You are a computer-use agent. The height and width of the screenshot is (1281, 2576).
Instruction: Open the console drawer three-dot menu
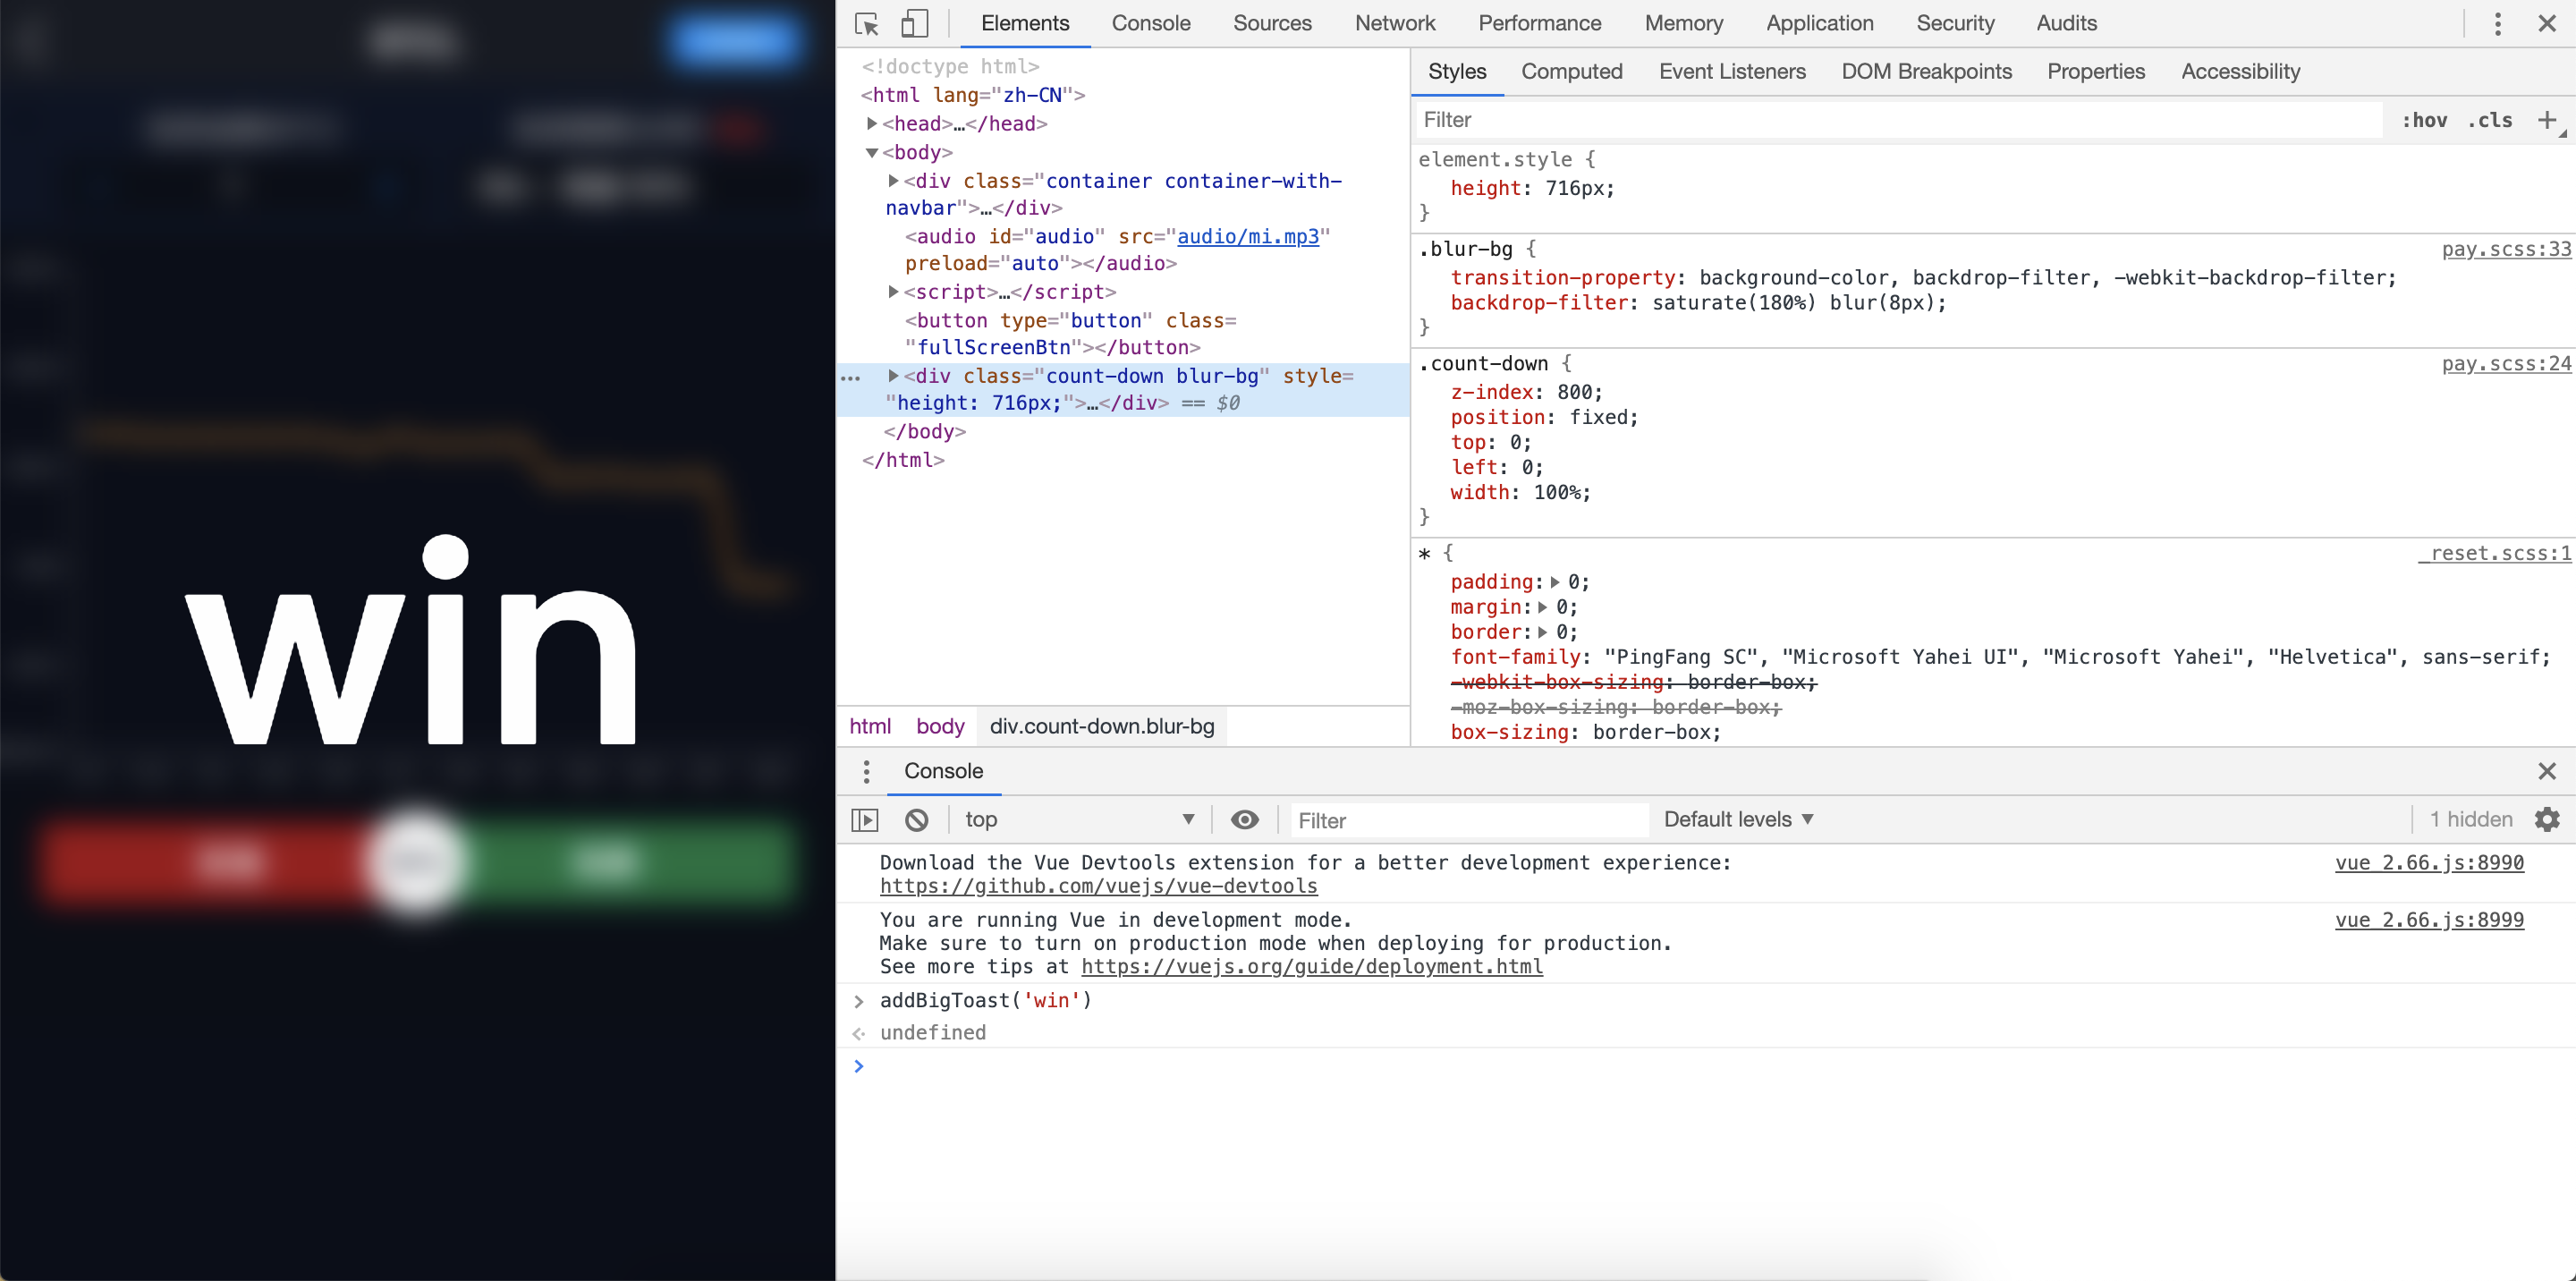[x=866, y=771]
